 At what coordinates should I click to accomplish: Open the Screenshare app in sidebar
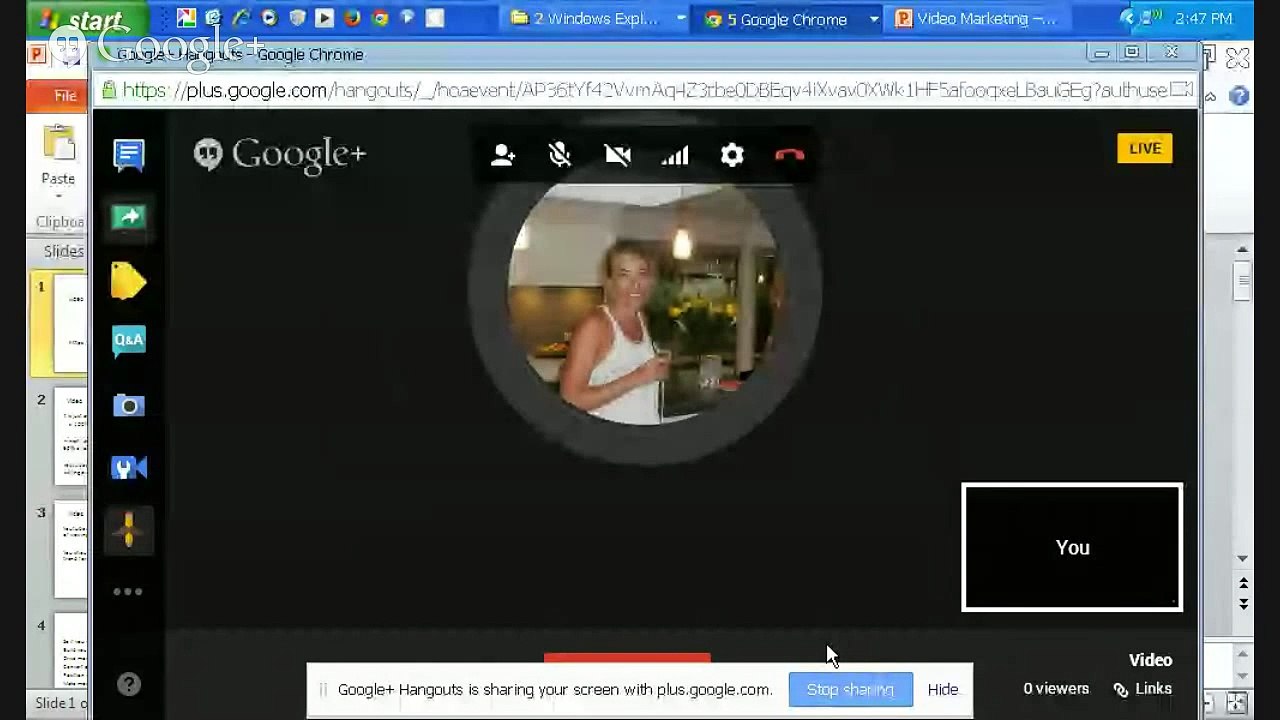click(x=129, y=217)
